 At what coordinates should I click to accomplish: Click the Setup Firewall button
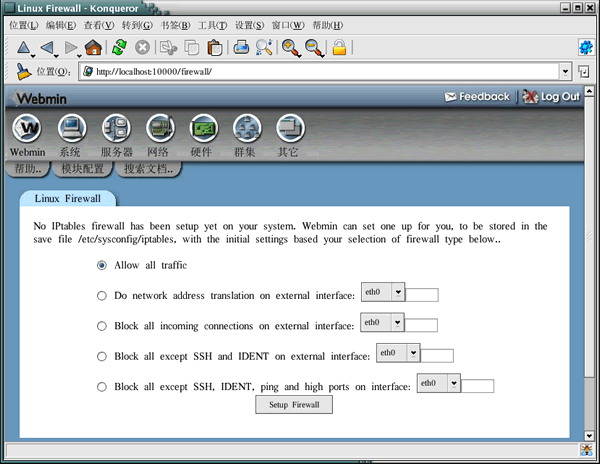point(294,405)
